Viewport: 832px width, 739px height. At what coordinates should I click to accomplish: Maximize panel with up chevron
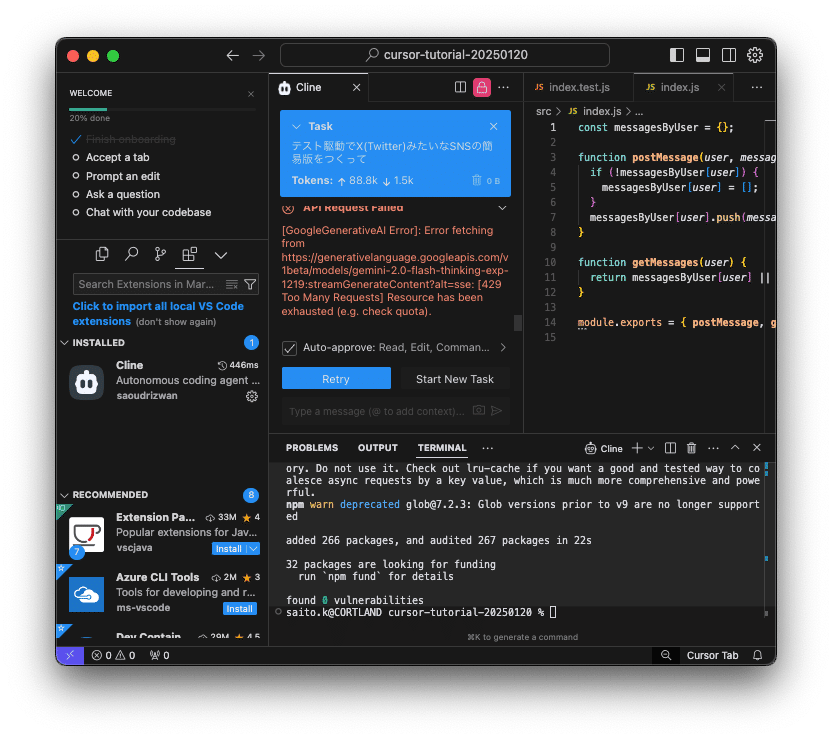[x=735, y=448]
